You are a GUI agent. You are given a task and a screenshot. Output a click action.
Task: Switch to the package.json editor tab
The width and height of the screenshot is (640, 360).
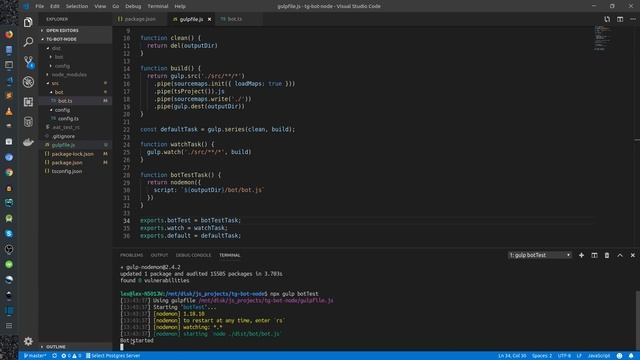coord(140,19)
